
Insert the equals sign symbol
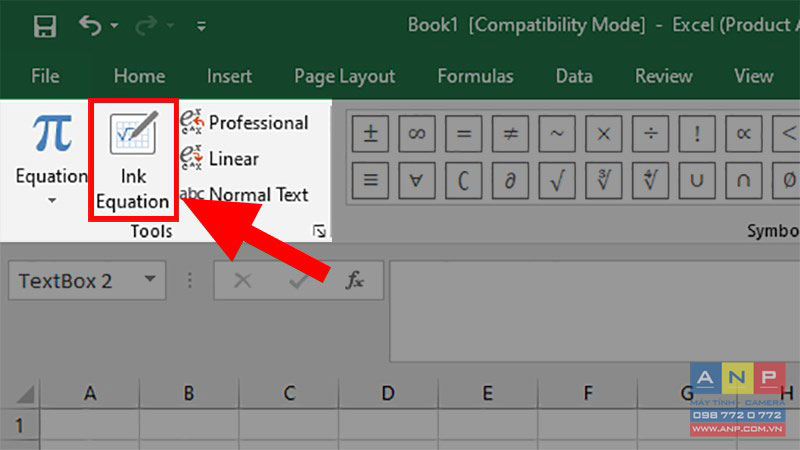point(463,134)
